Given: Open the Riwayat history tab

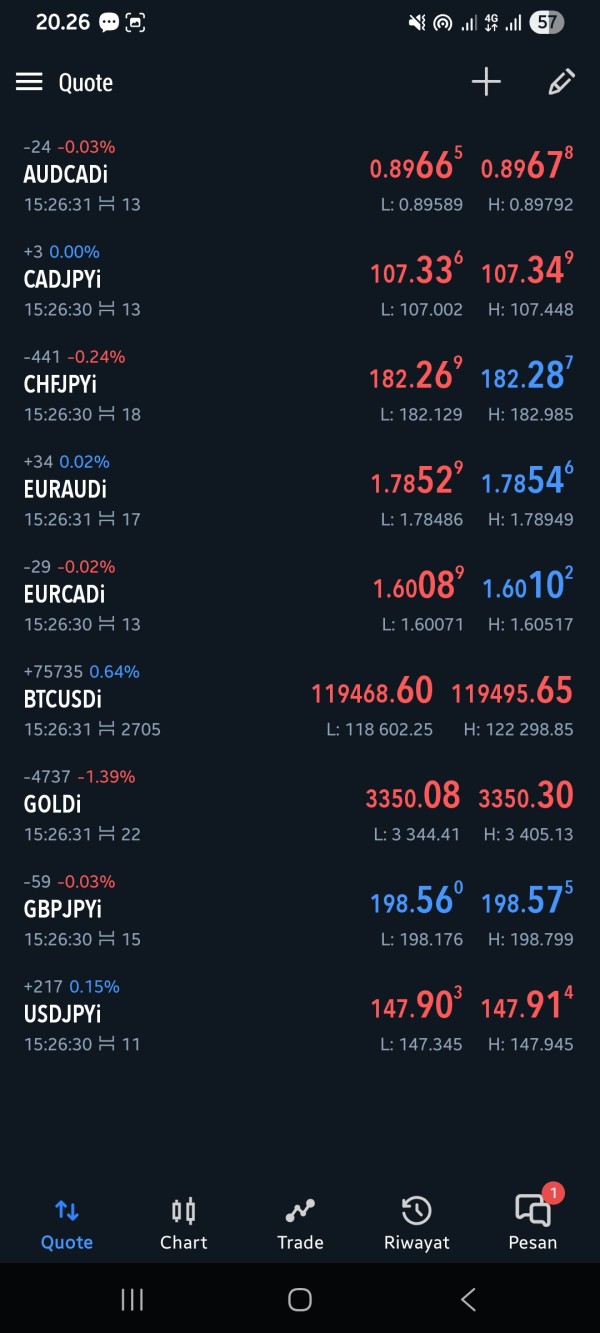Looking at the screenshot, I should coord(416,1224).
